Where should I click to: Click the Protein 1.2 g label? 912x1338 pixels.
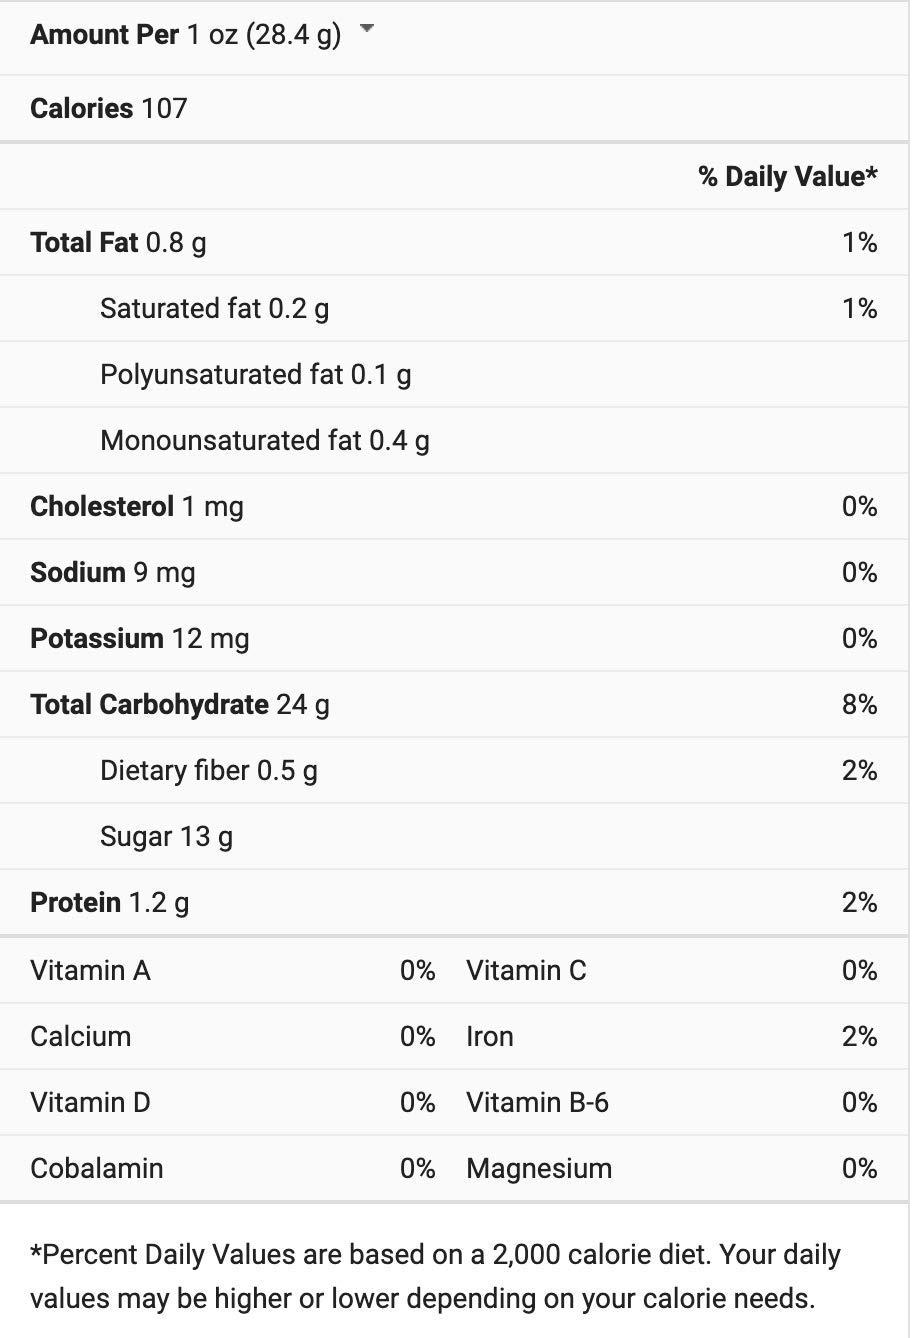coord(110,903)
